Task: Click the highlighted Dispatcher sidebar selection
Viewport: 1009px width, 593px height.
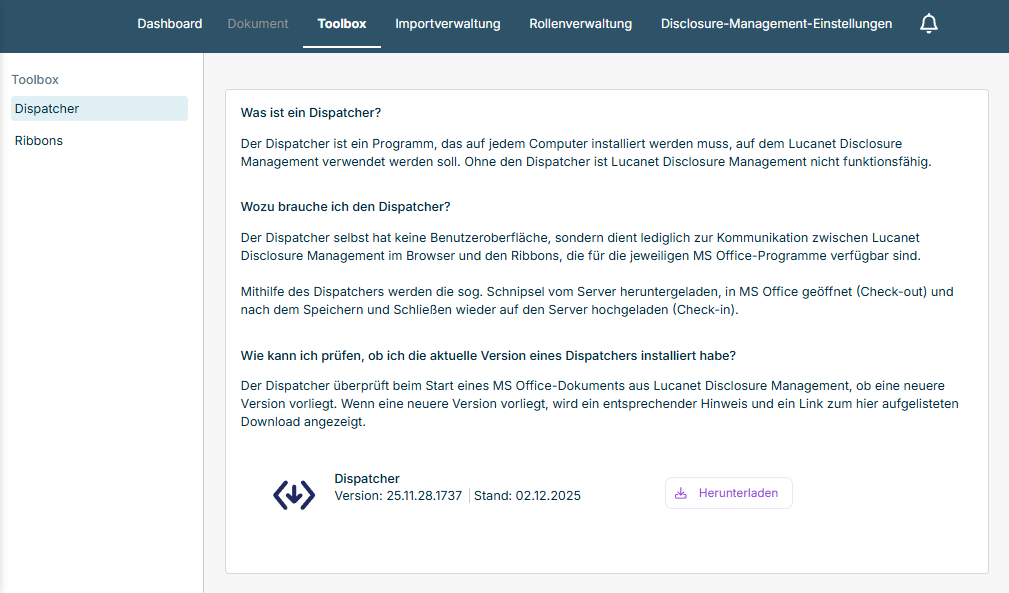Action: pyautogui.click(x=99, y=108)
